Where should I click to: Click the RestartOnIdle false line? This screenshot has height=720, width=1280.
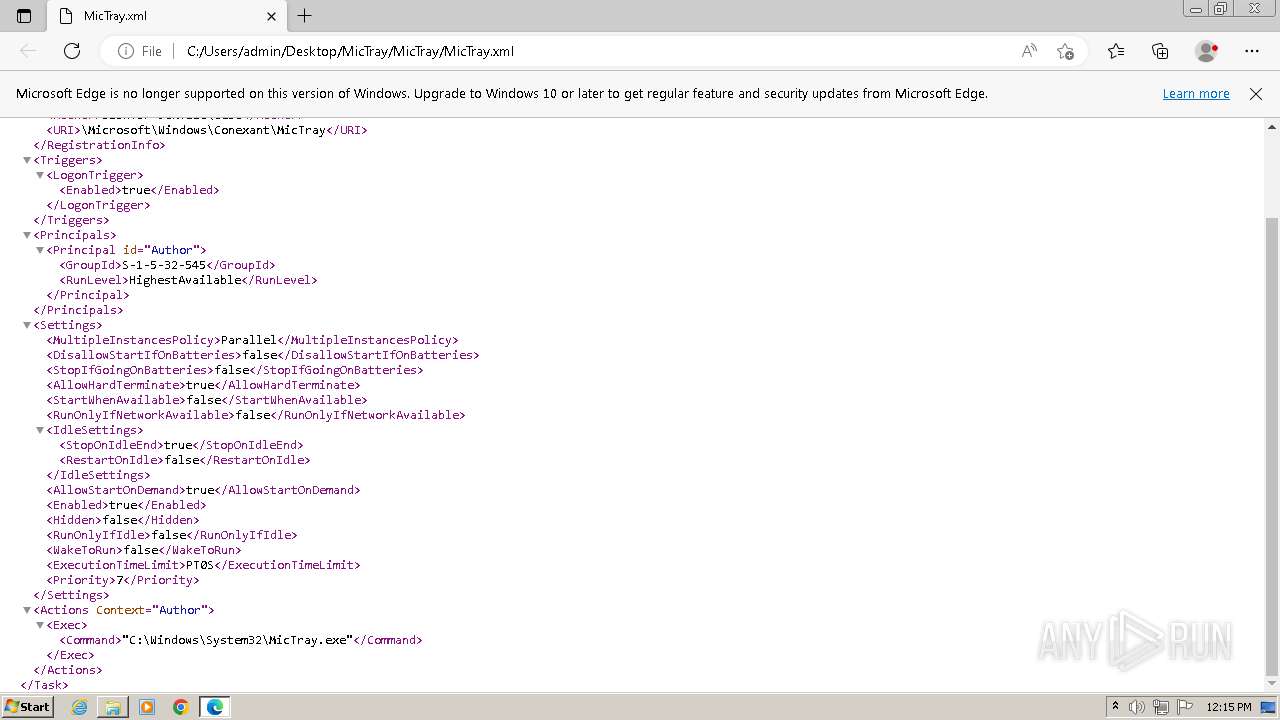click(x=185, y=460)
